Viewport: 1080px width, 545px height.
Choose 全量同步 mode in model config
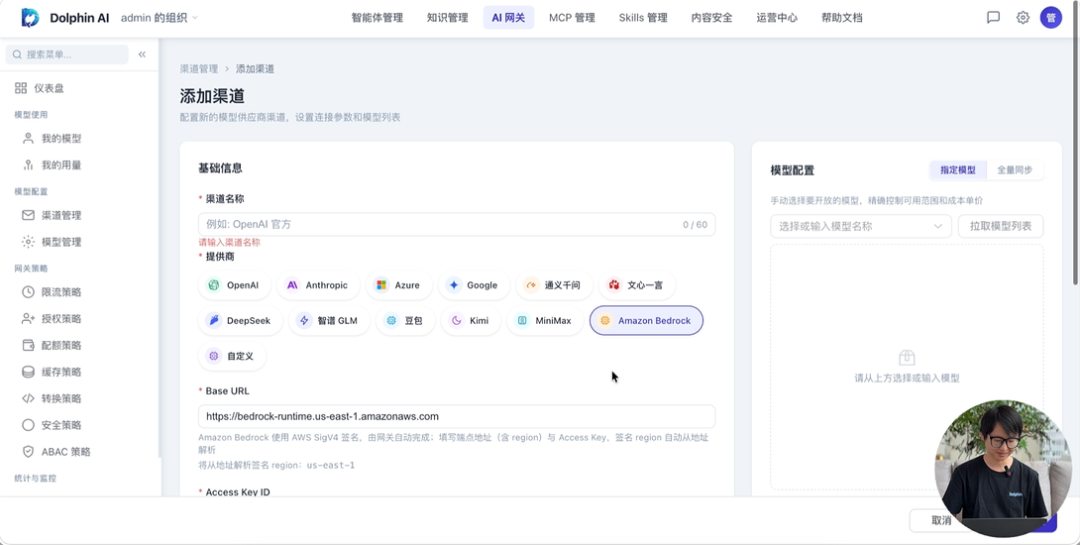pos(1015,170)
